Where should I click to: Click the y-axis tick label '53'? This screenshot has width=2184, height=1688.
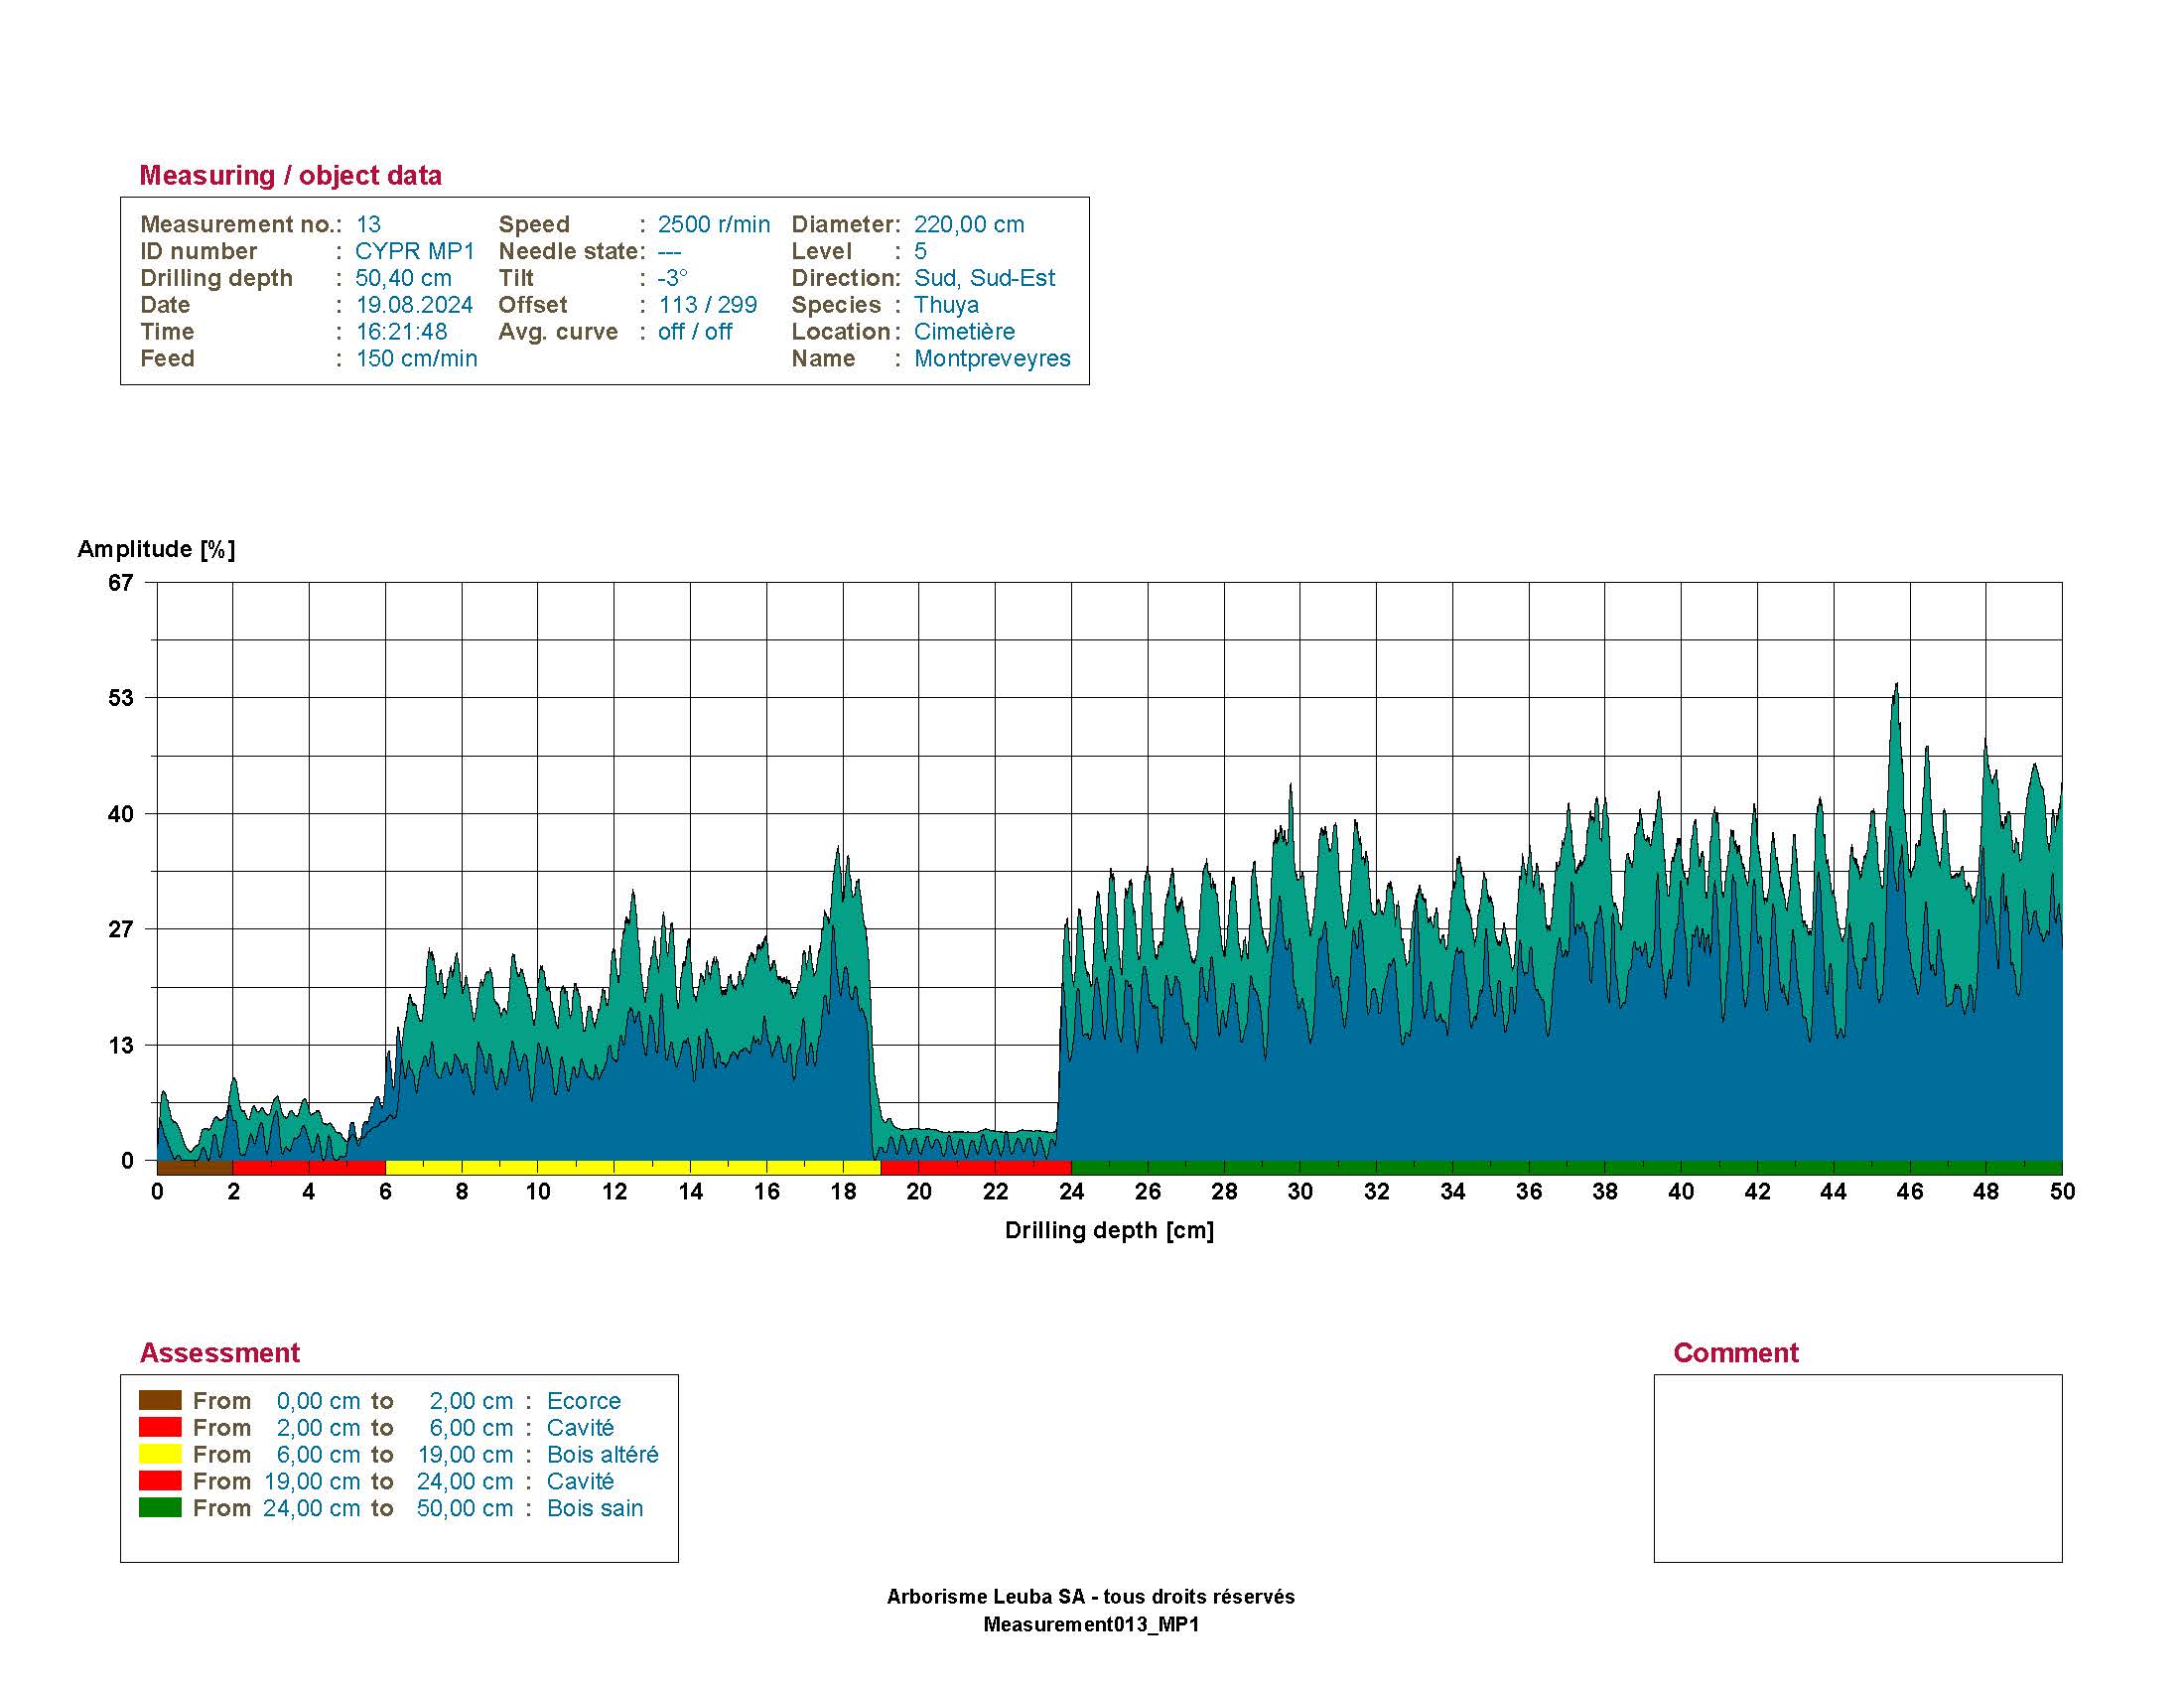(120, 698)
